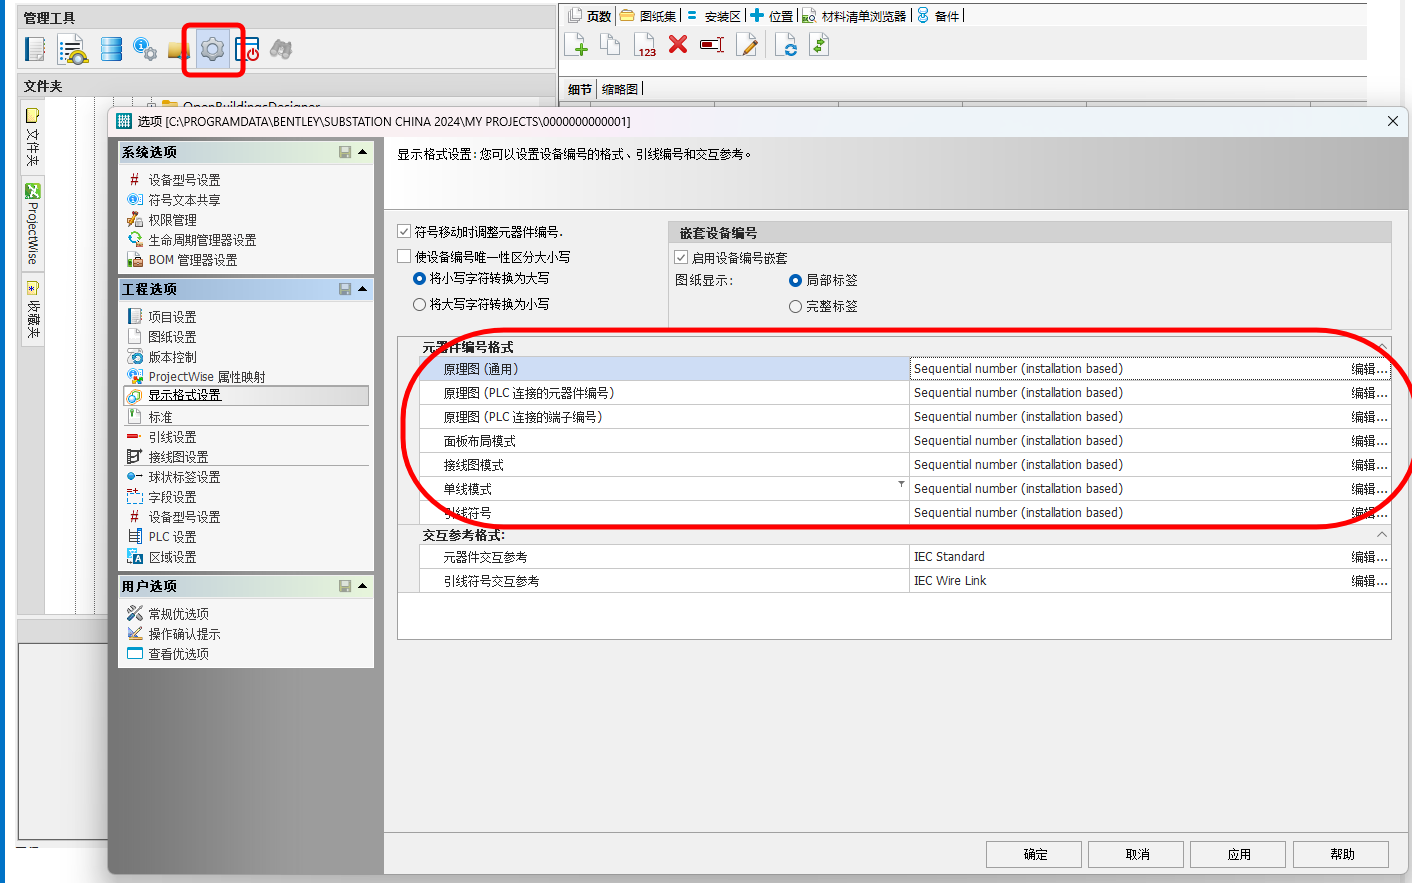Image resolution: width=1412 pixels, height=883 pixels.
Task: Toggle 符号移动时调整元器件编号 checkbox
Action: click(404, 231)
